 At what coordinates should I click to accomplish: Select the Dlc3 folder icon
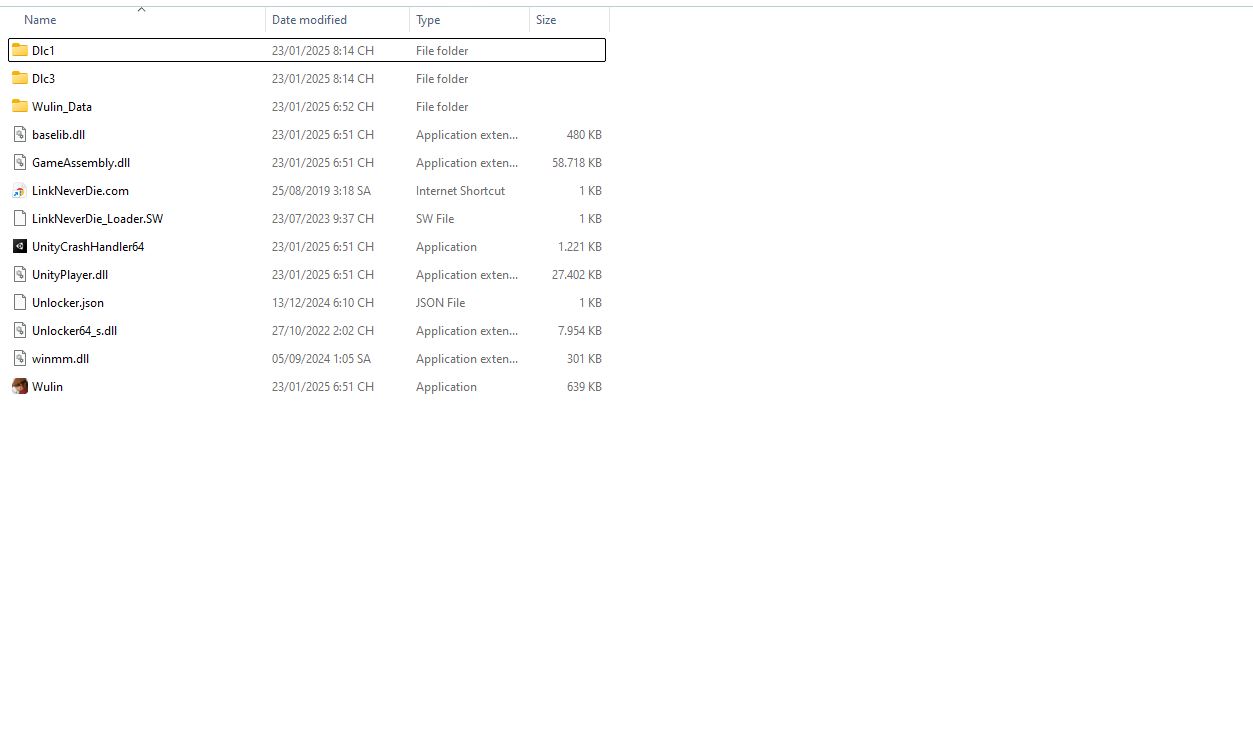click(x=20, y=78)
